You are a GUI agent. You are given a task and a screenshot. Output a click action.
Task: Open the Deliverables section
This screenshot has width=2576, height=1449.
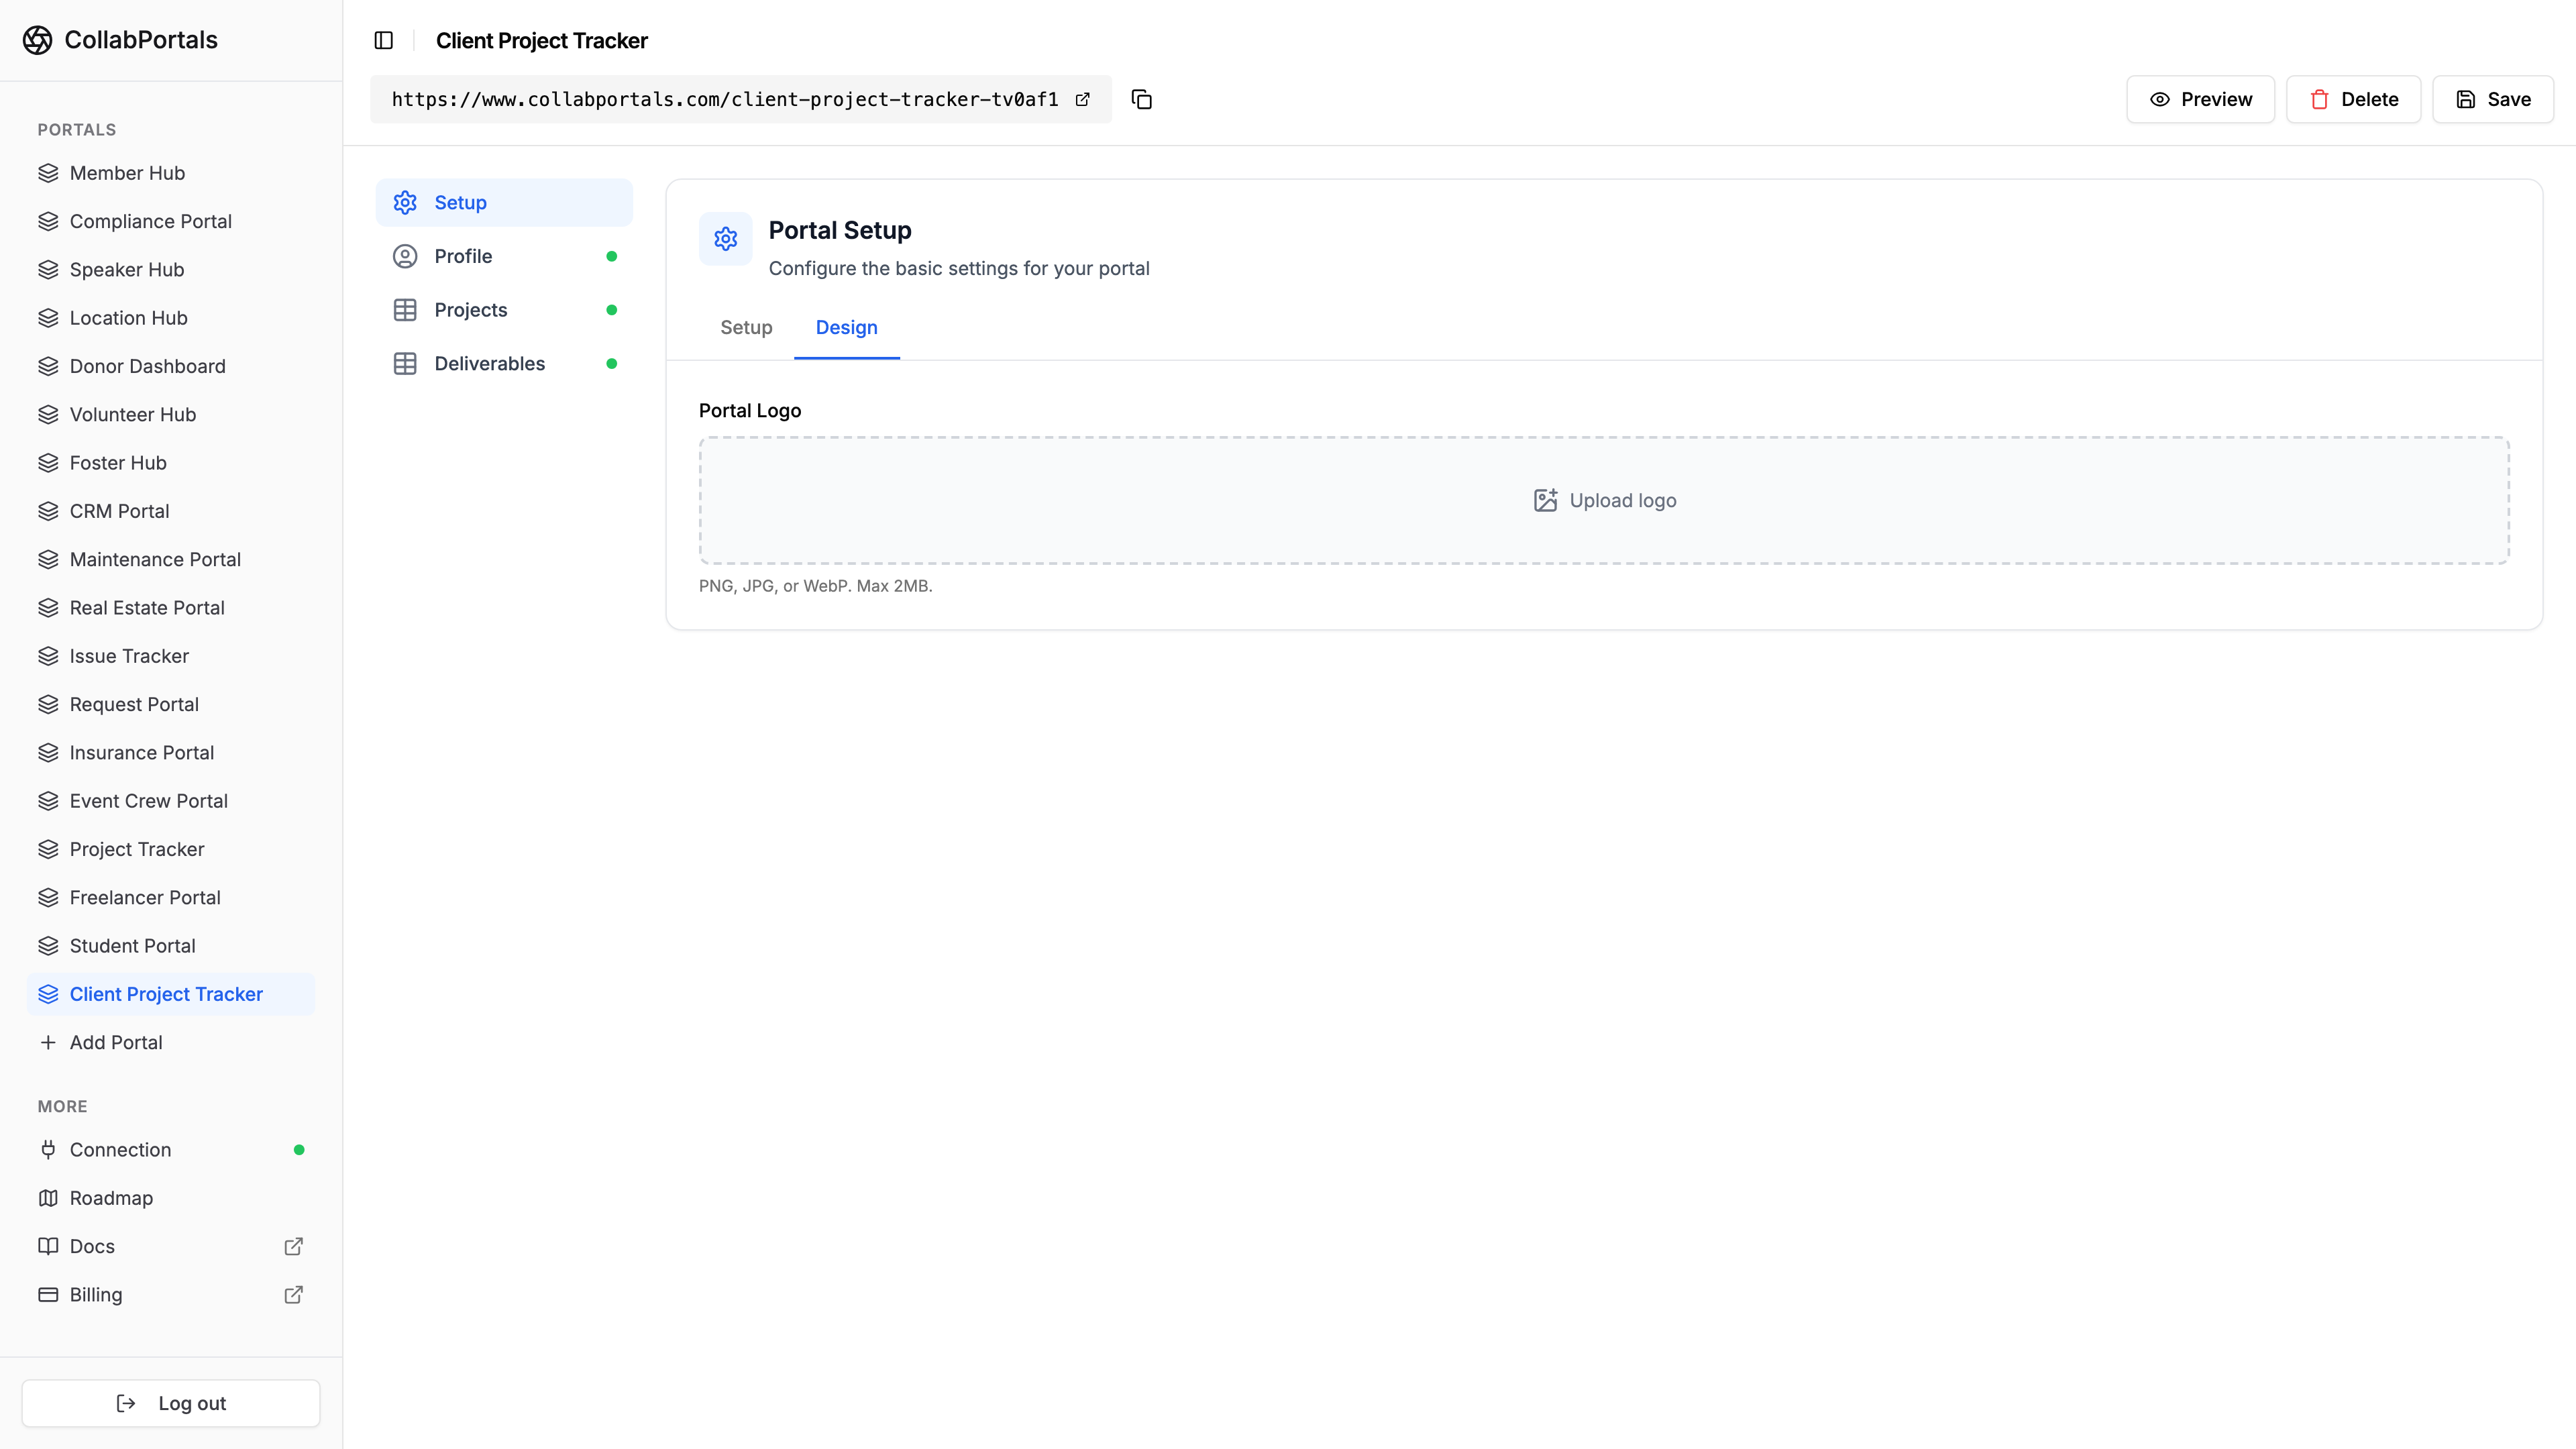pos(489,363)
